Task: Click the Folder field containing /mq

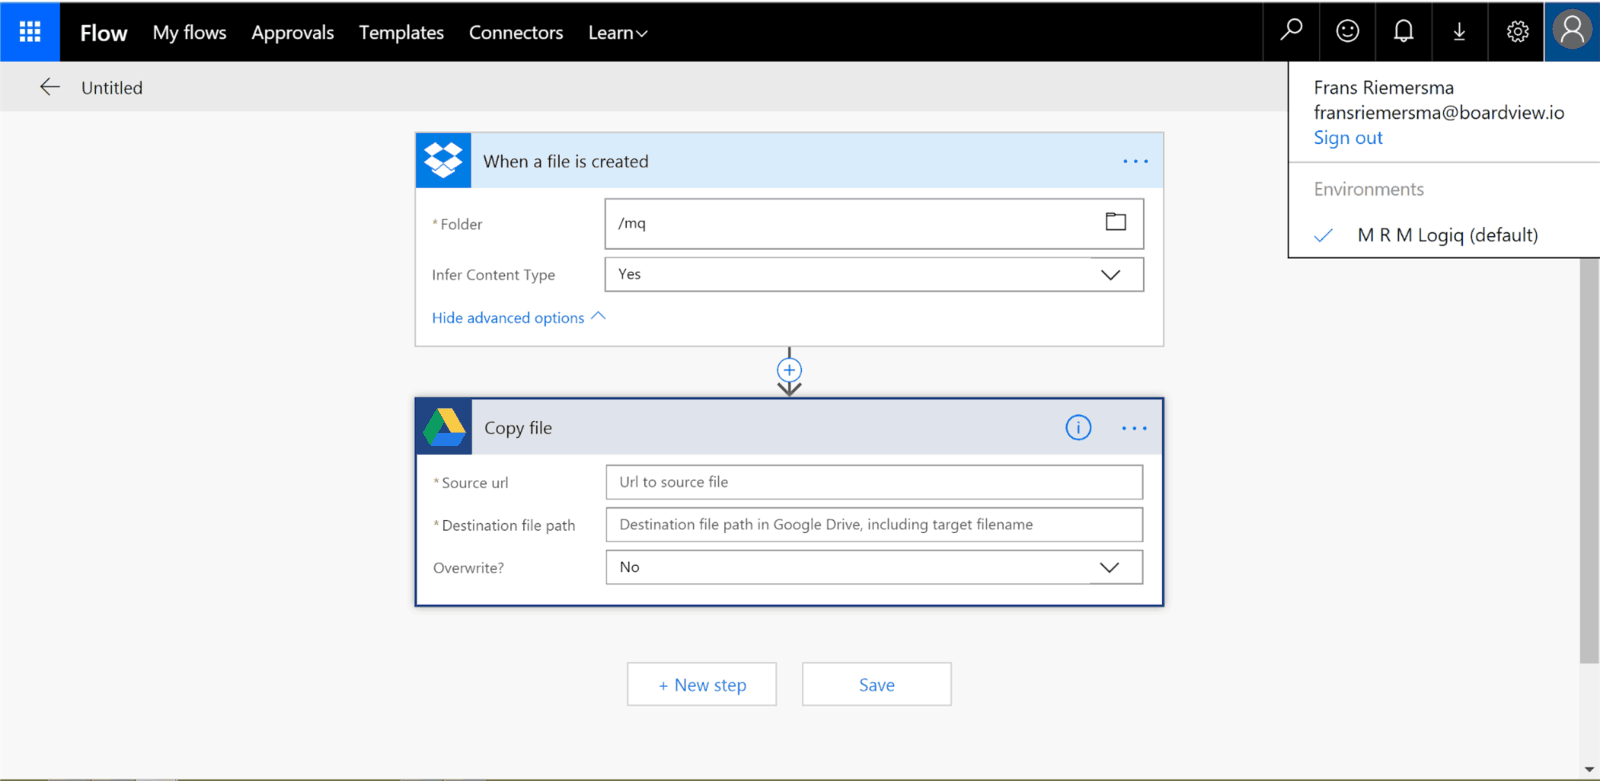Action: coord(874,223)
